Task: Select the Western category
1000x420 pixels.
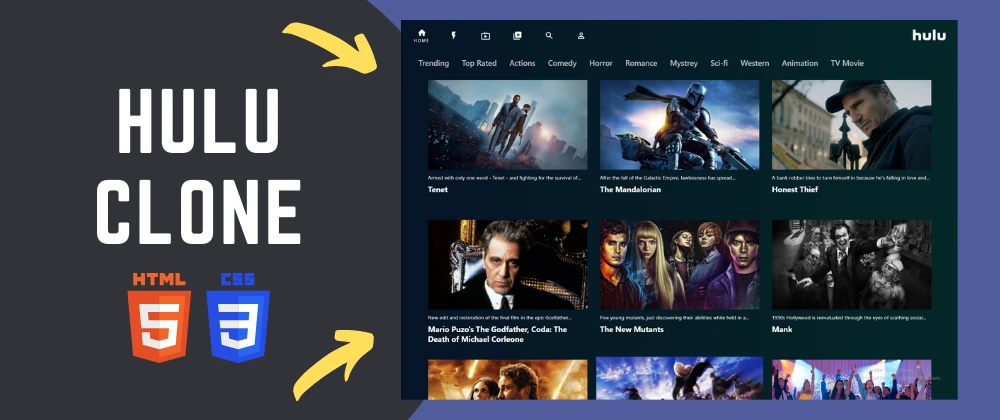Action: point(754,63)
